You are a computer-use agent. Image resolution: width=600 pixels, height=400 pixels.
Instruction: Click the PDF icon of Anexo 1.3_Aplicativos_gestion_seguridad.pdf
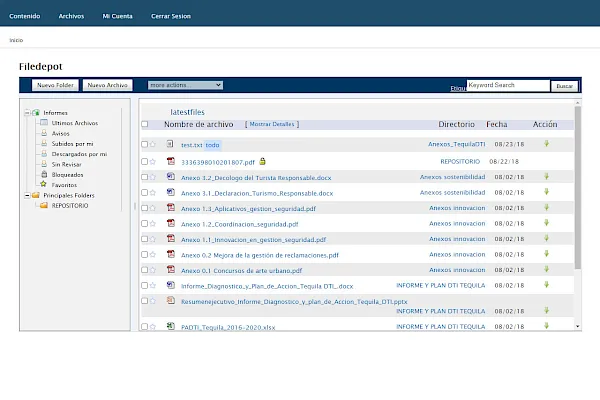(x=171, y=207)
